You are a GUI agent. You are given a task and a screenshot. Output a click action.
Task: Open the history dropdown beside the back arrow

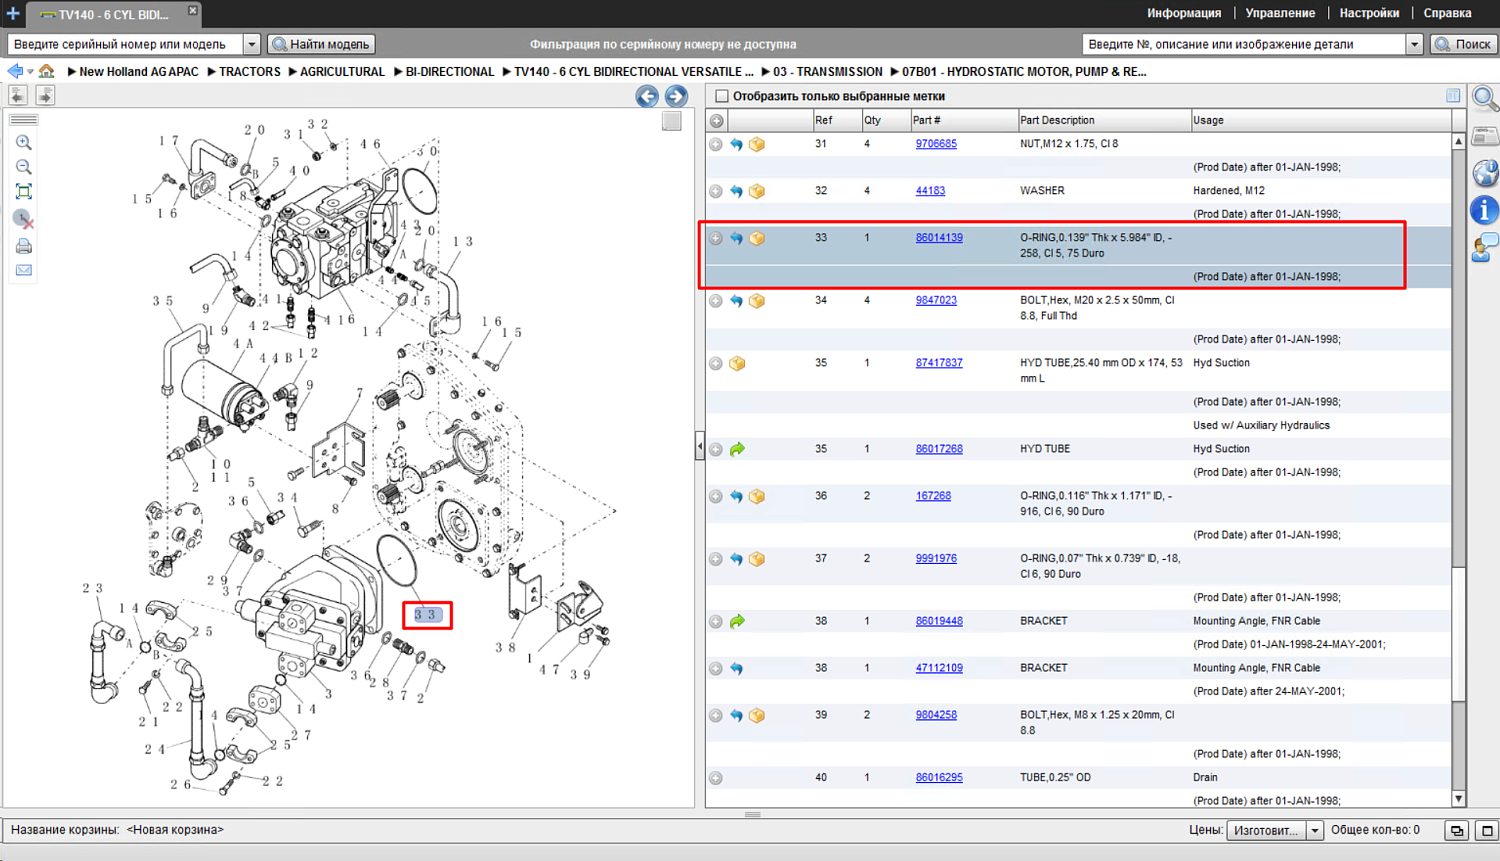[x=30, y=72]
